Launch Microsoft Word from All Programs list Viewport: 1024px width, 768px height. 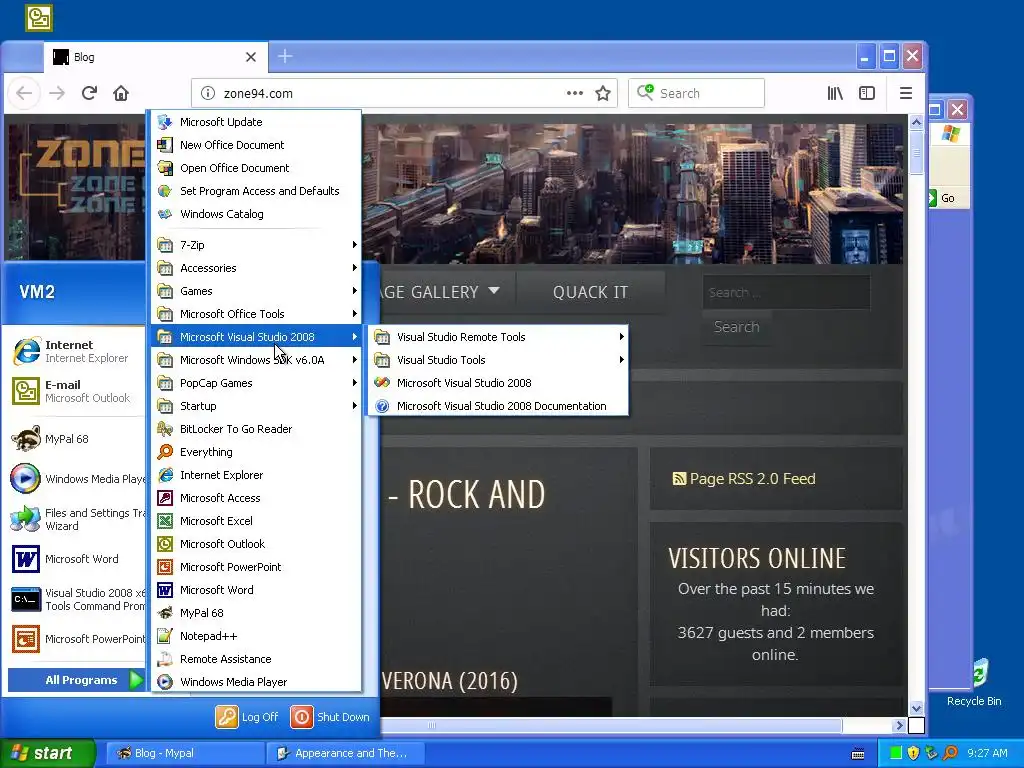pyautogui.click(x=256, y=590)
